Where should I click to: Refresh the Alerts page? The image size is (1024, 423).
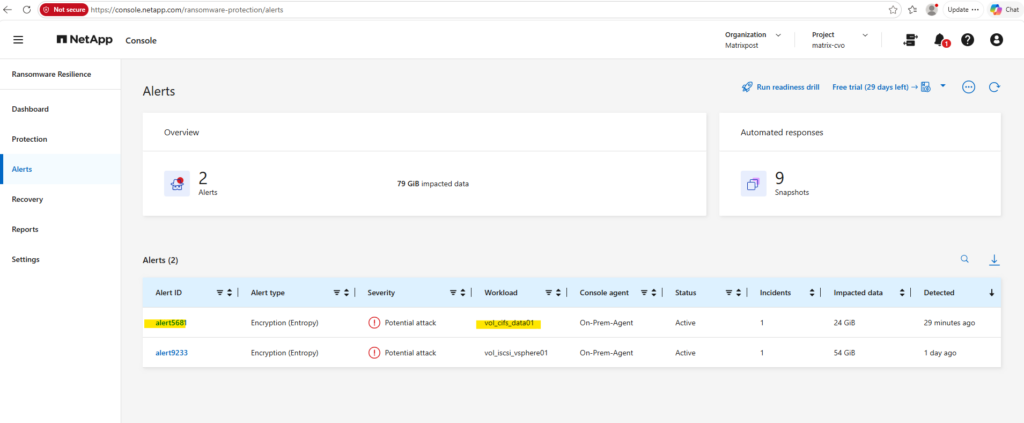click(x=995, y=87)
